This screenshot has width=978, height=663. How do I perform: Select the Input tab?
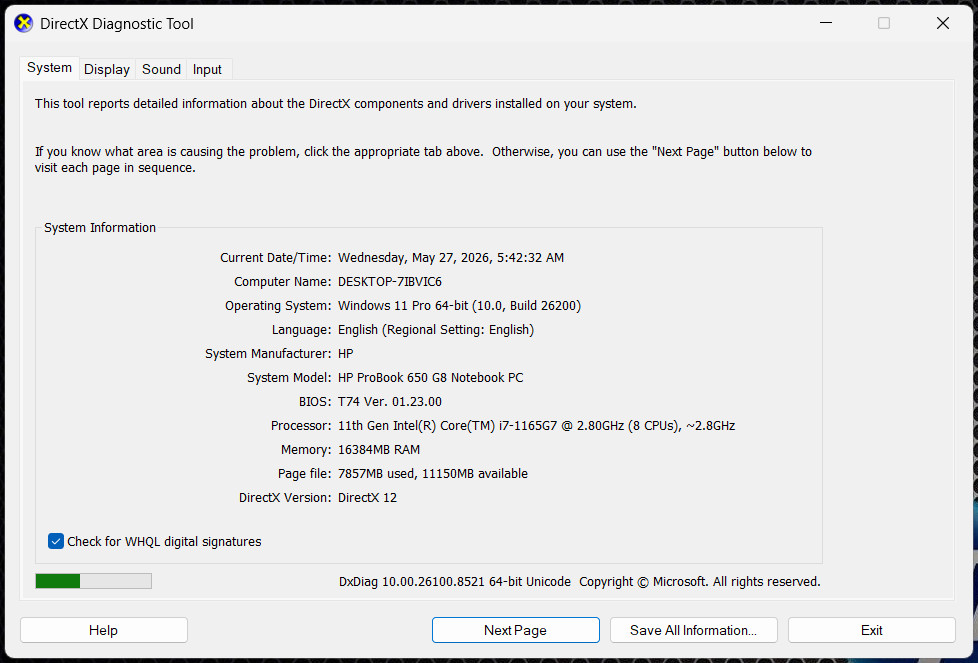207,69
